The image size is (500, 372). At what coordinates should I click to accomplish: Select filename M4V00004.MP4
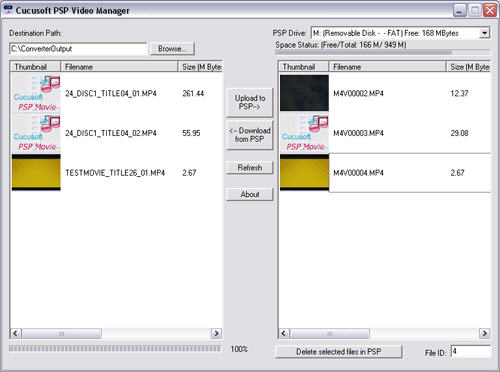click(358, 173)
